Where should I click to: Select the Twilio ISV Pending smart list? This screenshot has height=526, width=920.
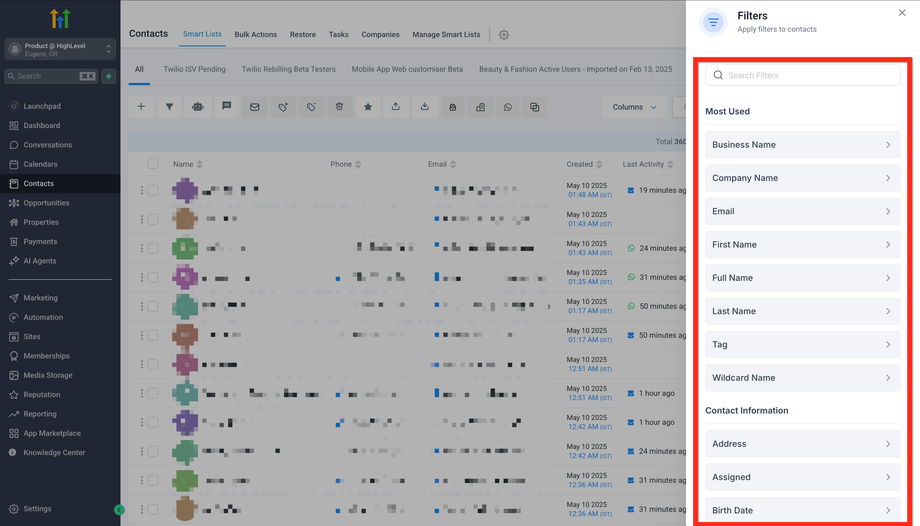pyautogui.click(x=194, y=69)
